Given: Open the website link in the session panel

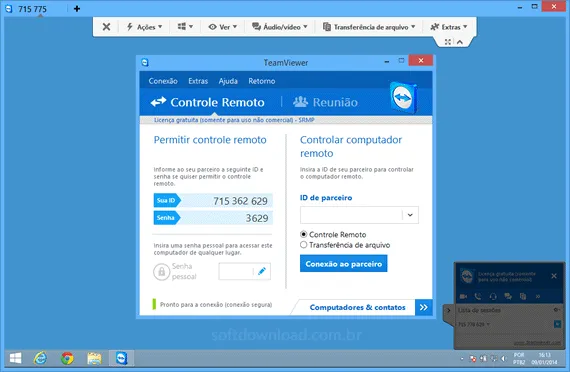Looking at the screenshot, I should point(537,343).
